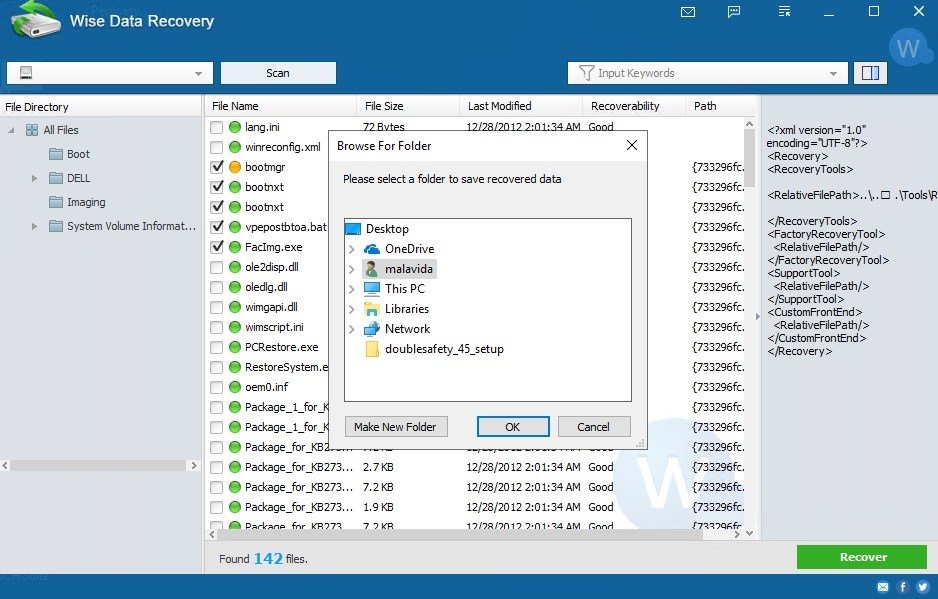Click the Libraries icon in Browse dialog
The width and height of the screenshot is (938, 599).
372,309
